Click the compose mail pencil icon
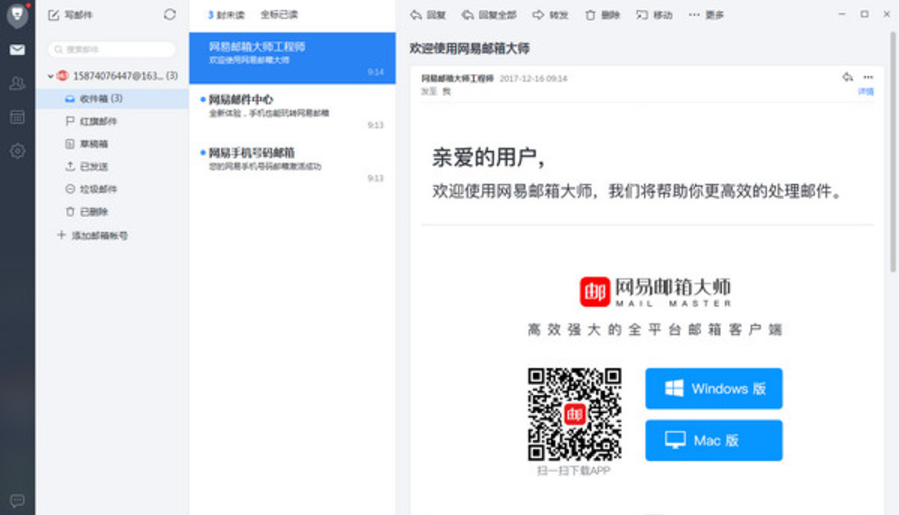 click(x=53, y=15)
